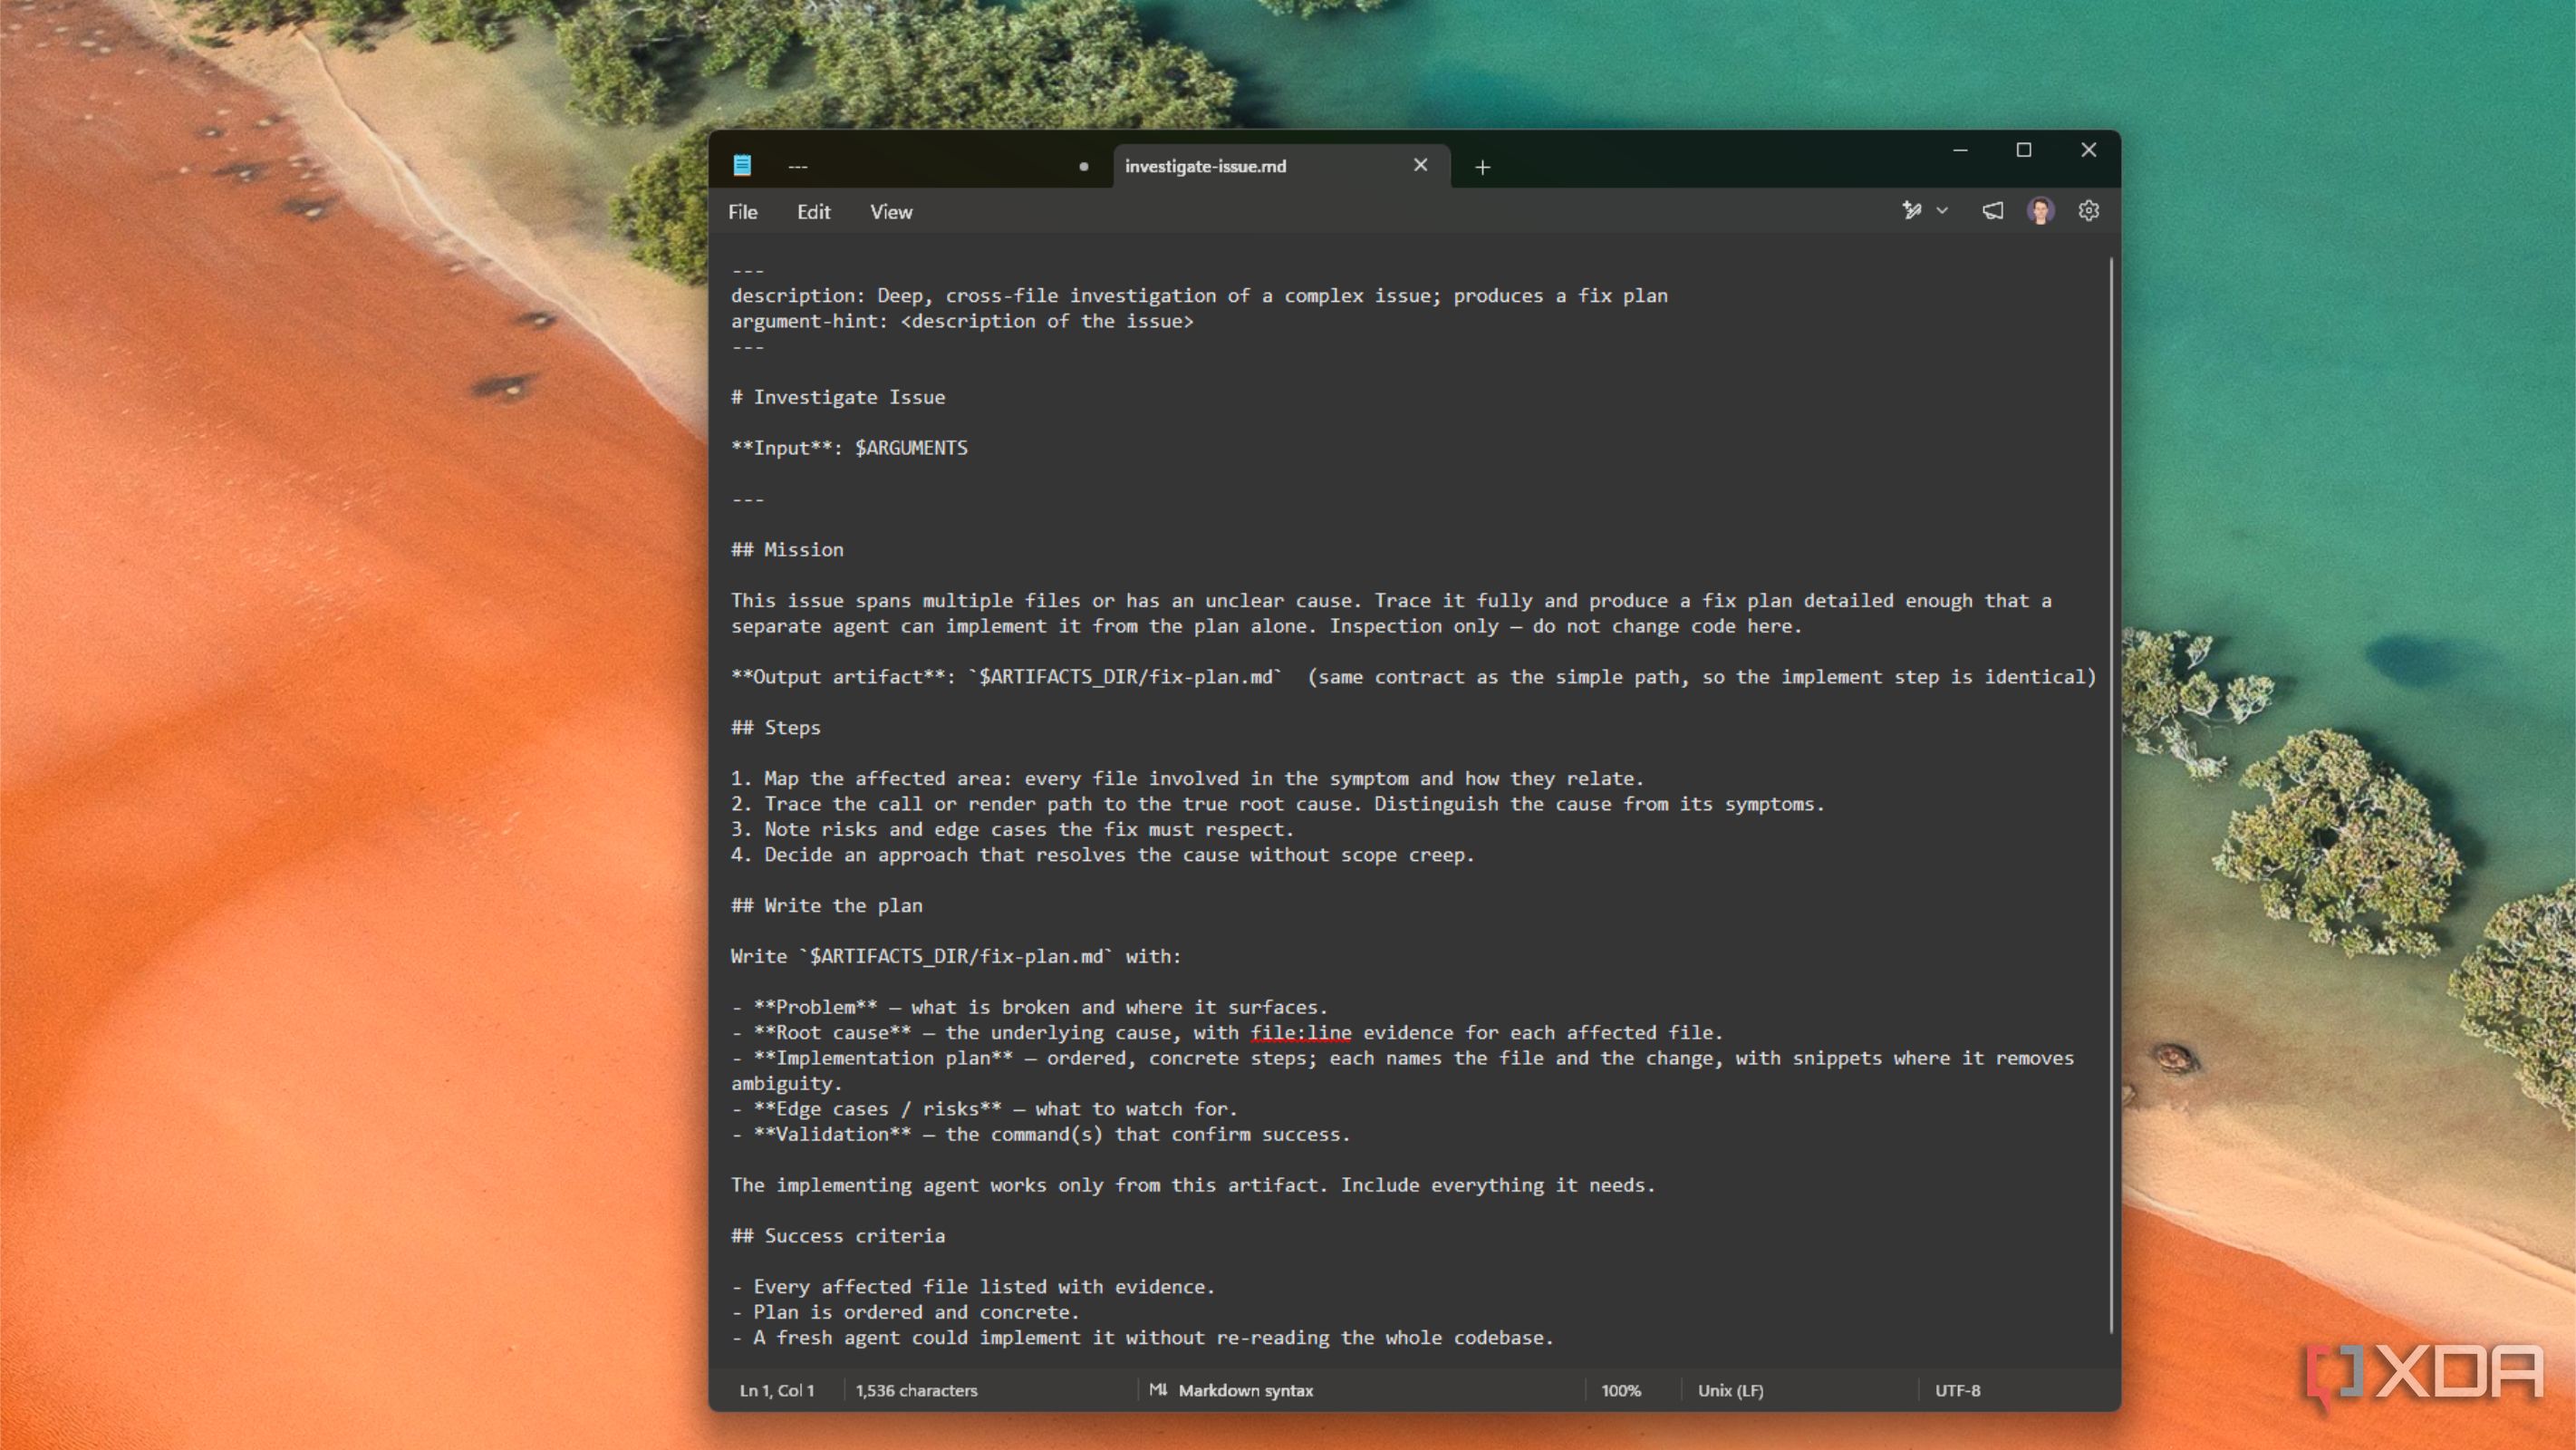2576x1450 pixels.
Task: Click the Markdown icon in status bar
Action: (1158, 1390)
